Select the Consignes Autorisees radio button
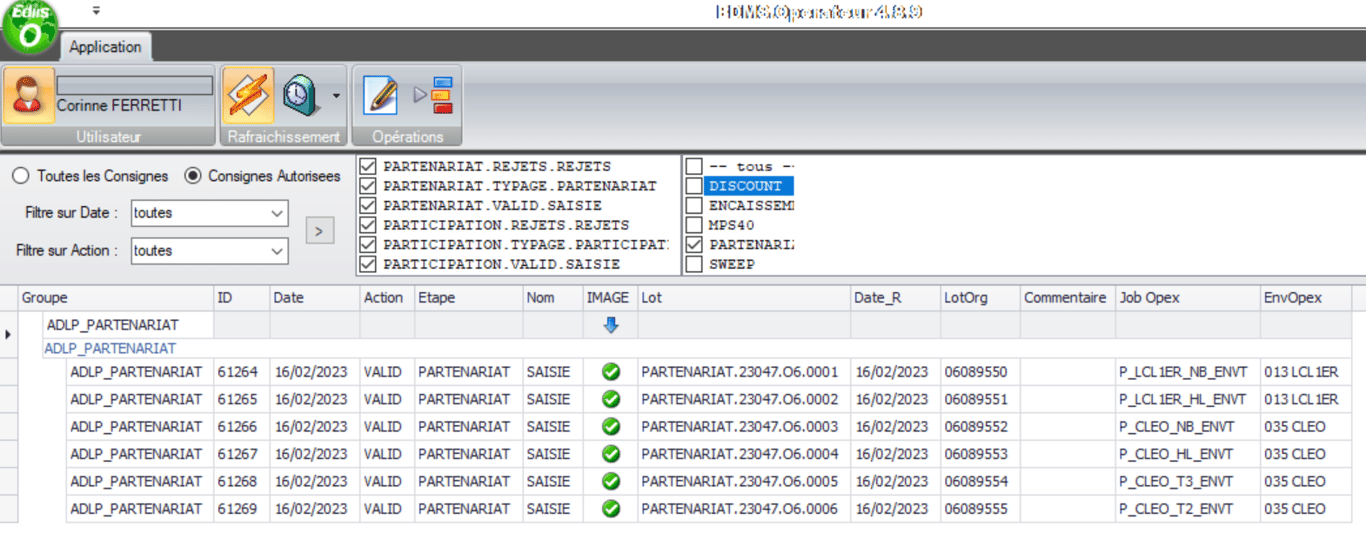 192,176
